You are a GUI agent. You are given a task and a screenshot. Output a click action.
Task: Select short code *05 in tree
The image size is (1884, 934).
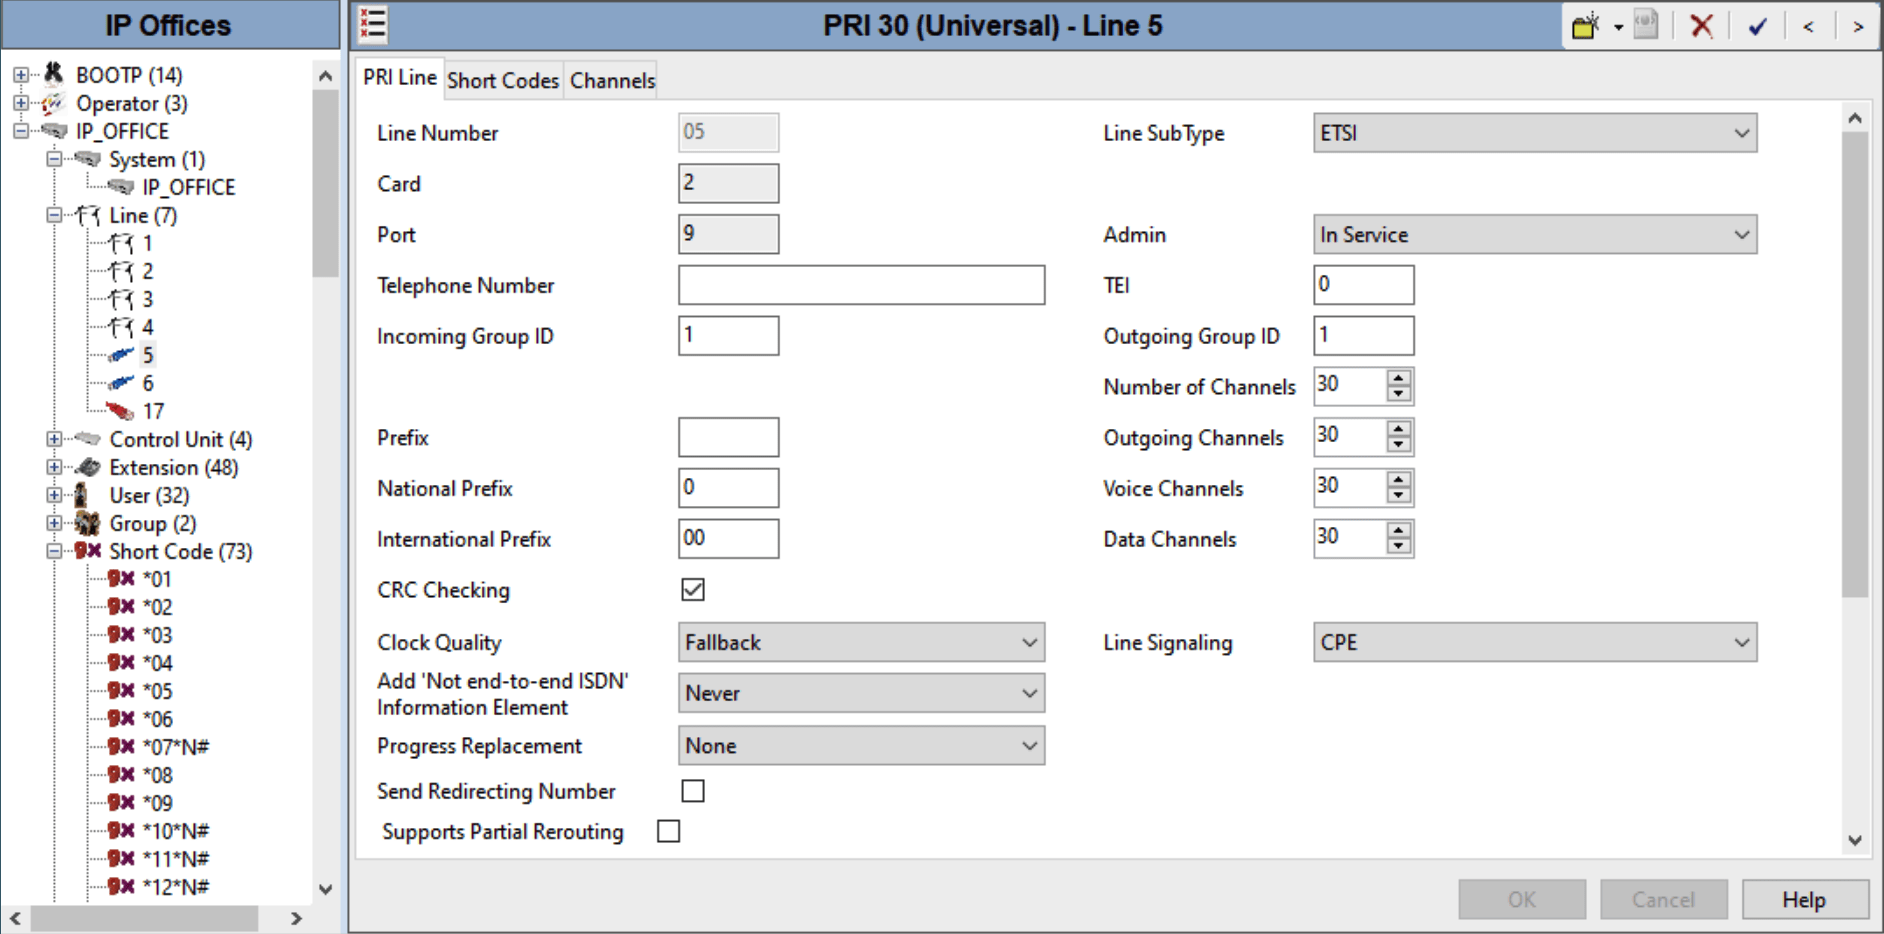coord(157,691)
